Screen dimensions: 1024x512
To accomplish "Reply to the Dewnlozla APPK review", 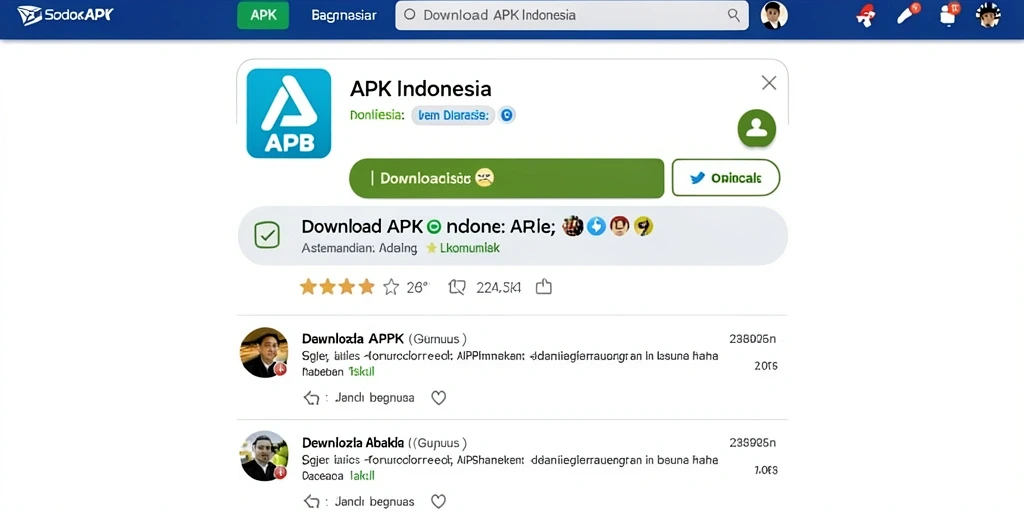I will [x=359, y=398].
